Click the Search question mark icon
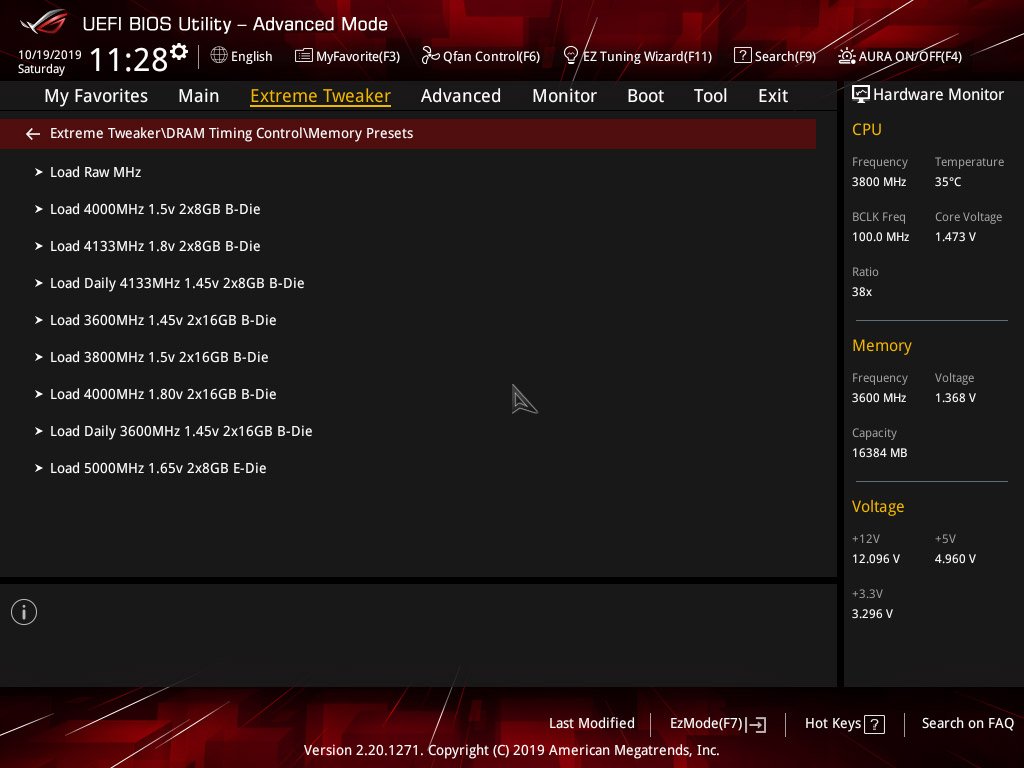Viewport: 1024px width, 768px height. [x=743, y=56]
